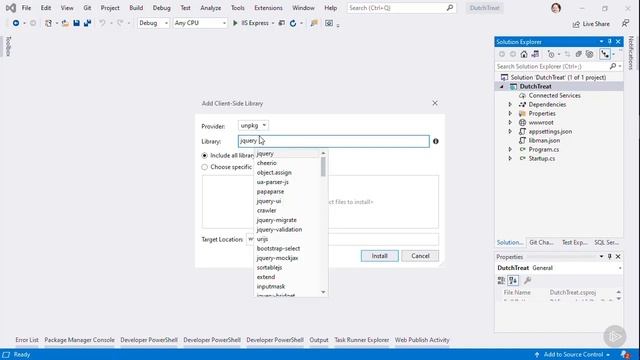Click the Pending Changes Filter clock icon
This screenshot has height=360, width=640.
pos(551,54)
